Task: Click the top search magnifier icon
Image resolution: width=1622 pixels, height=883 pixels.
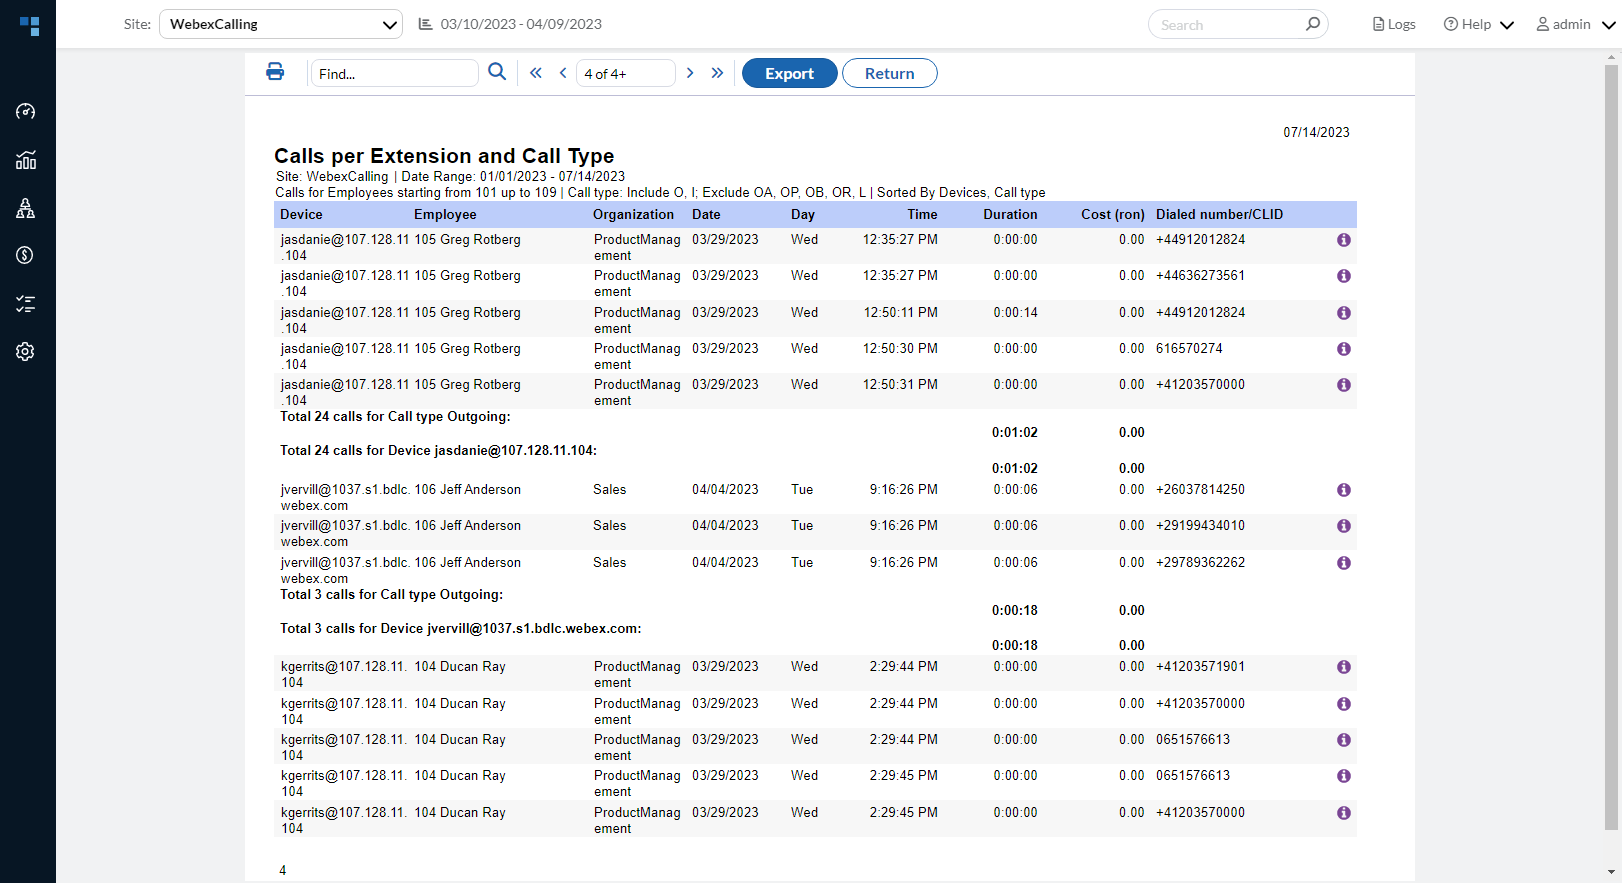Action: click(1312, 24)
